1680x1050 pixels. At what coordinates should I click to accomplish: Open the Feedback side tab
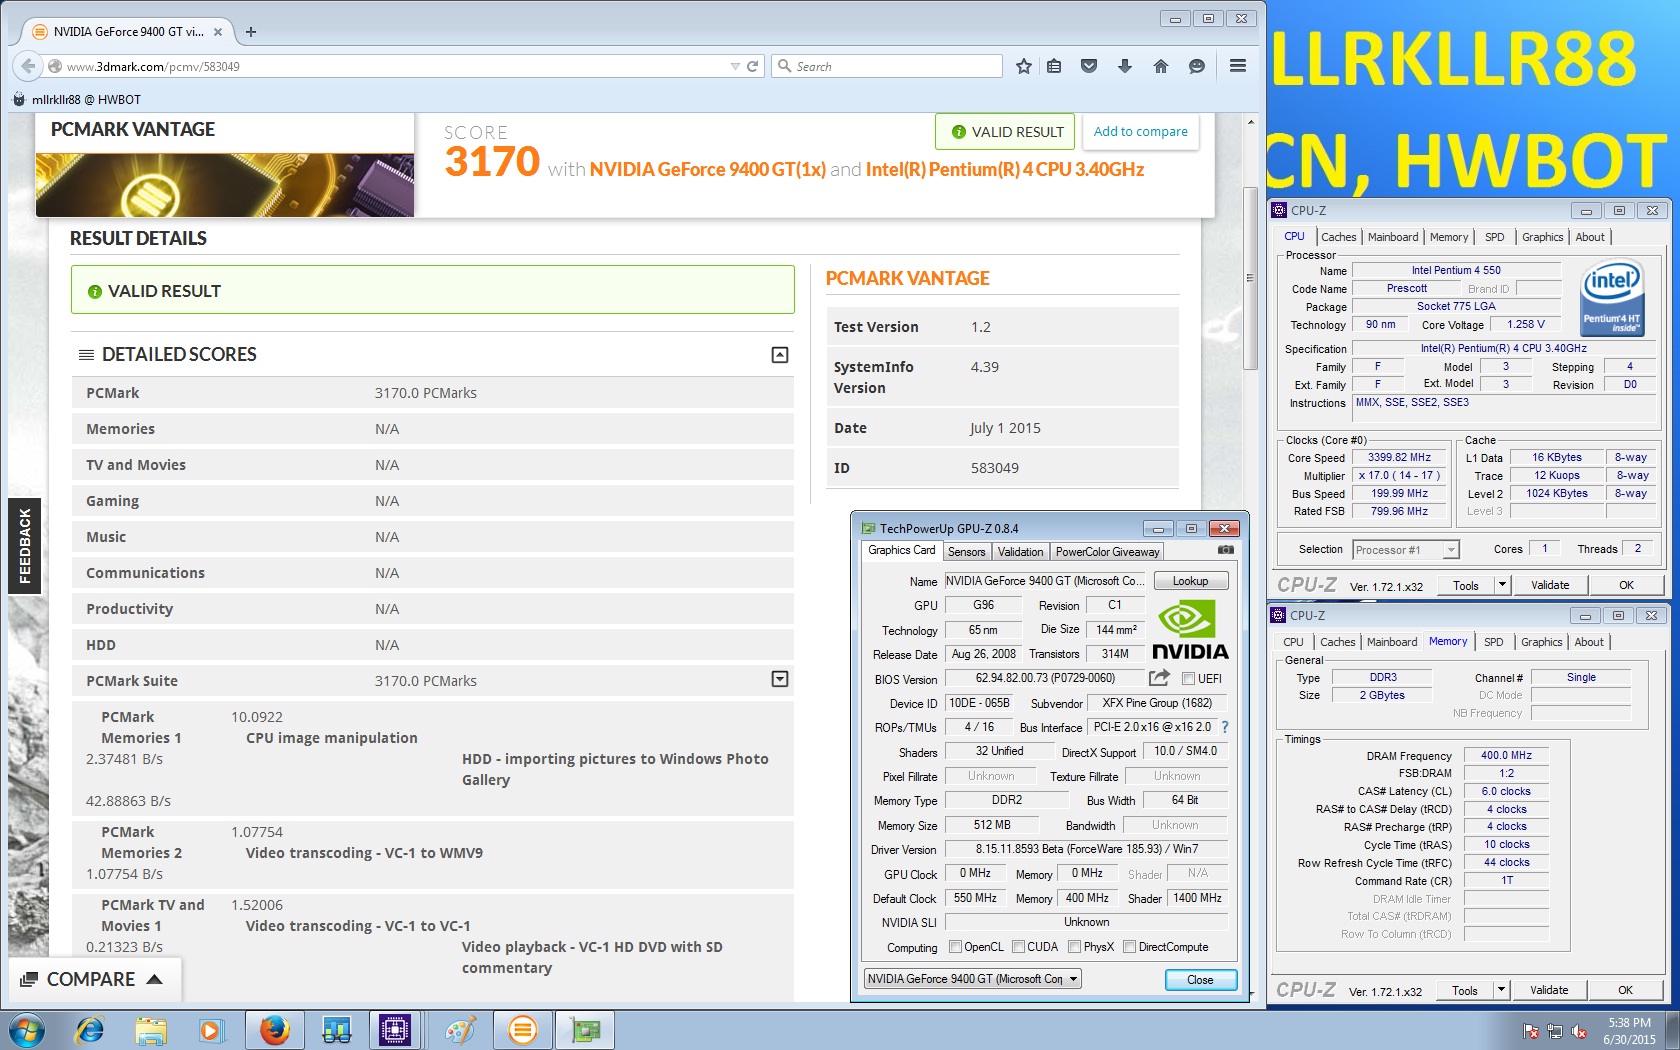24,546
